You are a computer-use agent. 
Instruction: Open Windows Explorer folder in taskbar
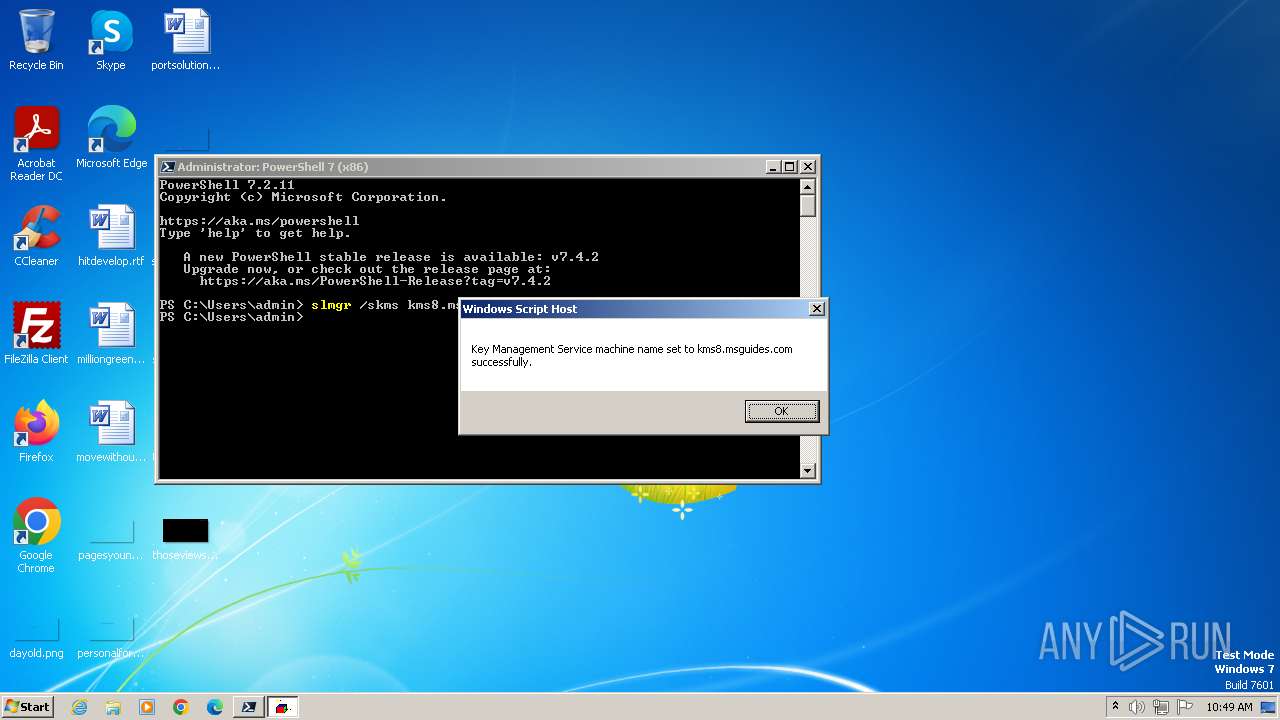pyautogui.click(x=113, y=707)
